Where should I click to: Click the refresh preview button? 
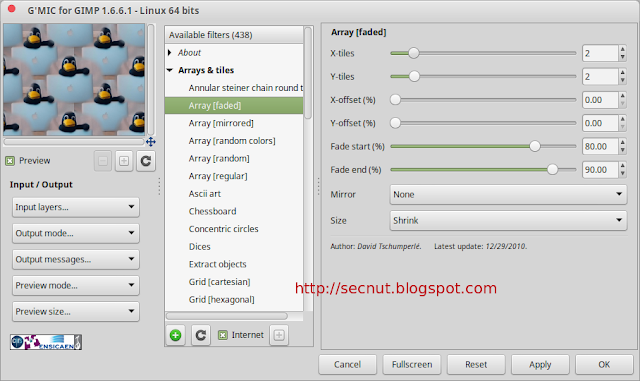(146, 161)
